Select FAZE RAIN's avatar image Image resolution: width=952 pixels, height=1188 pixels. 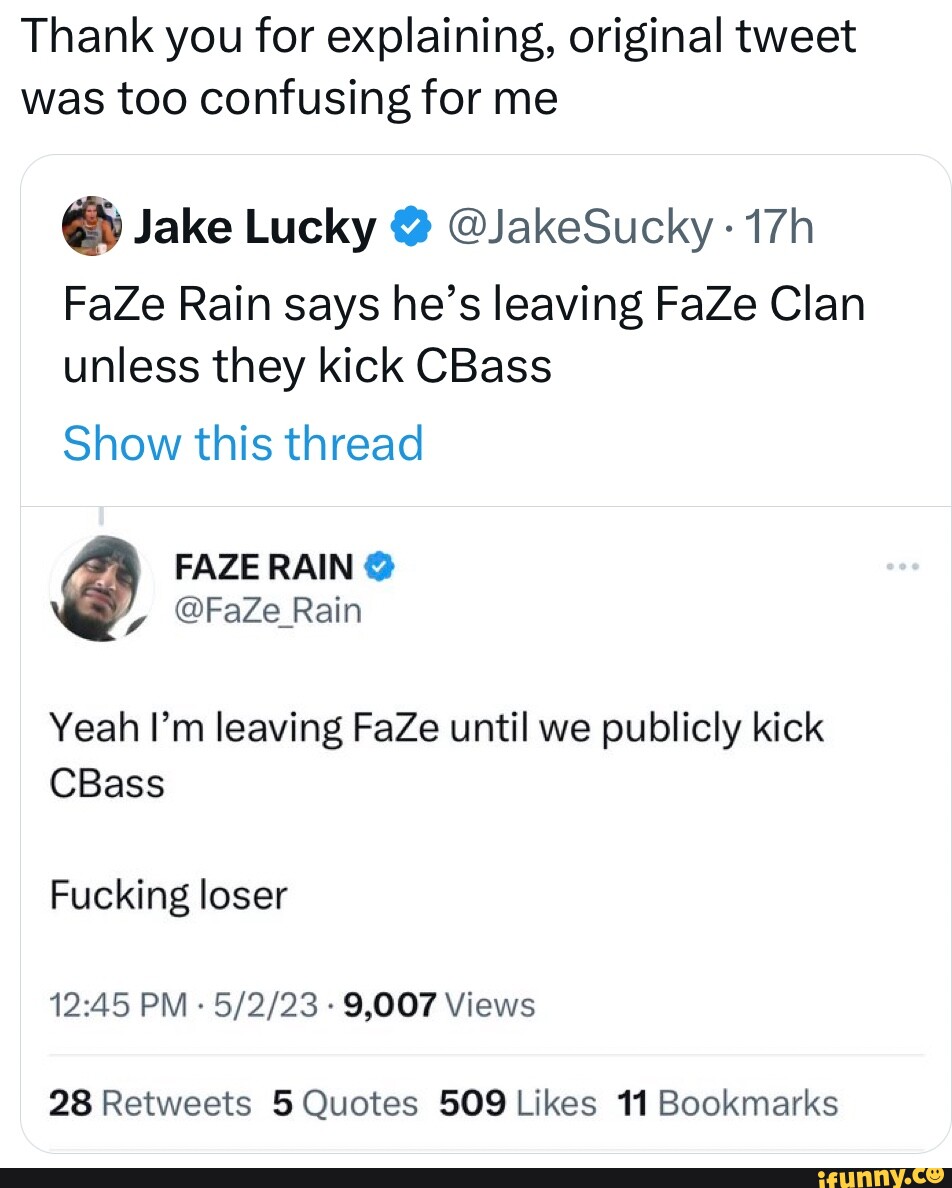click(100, 595)
